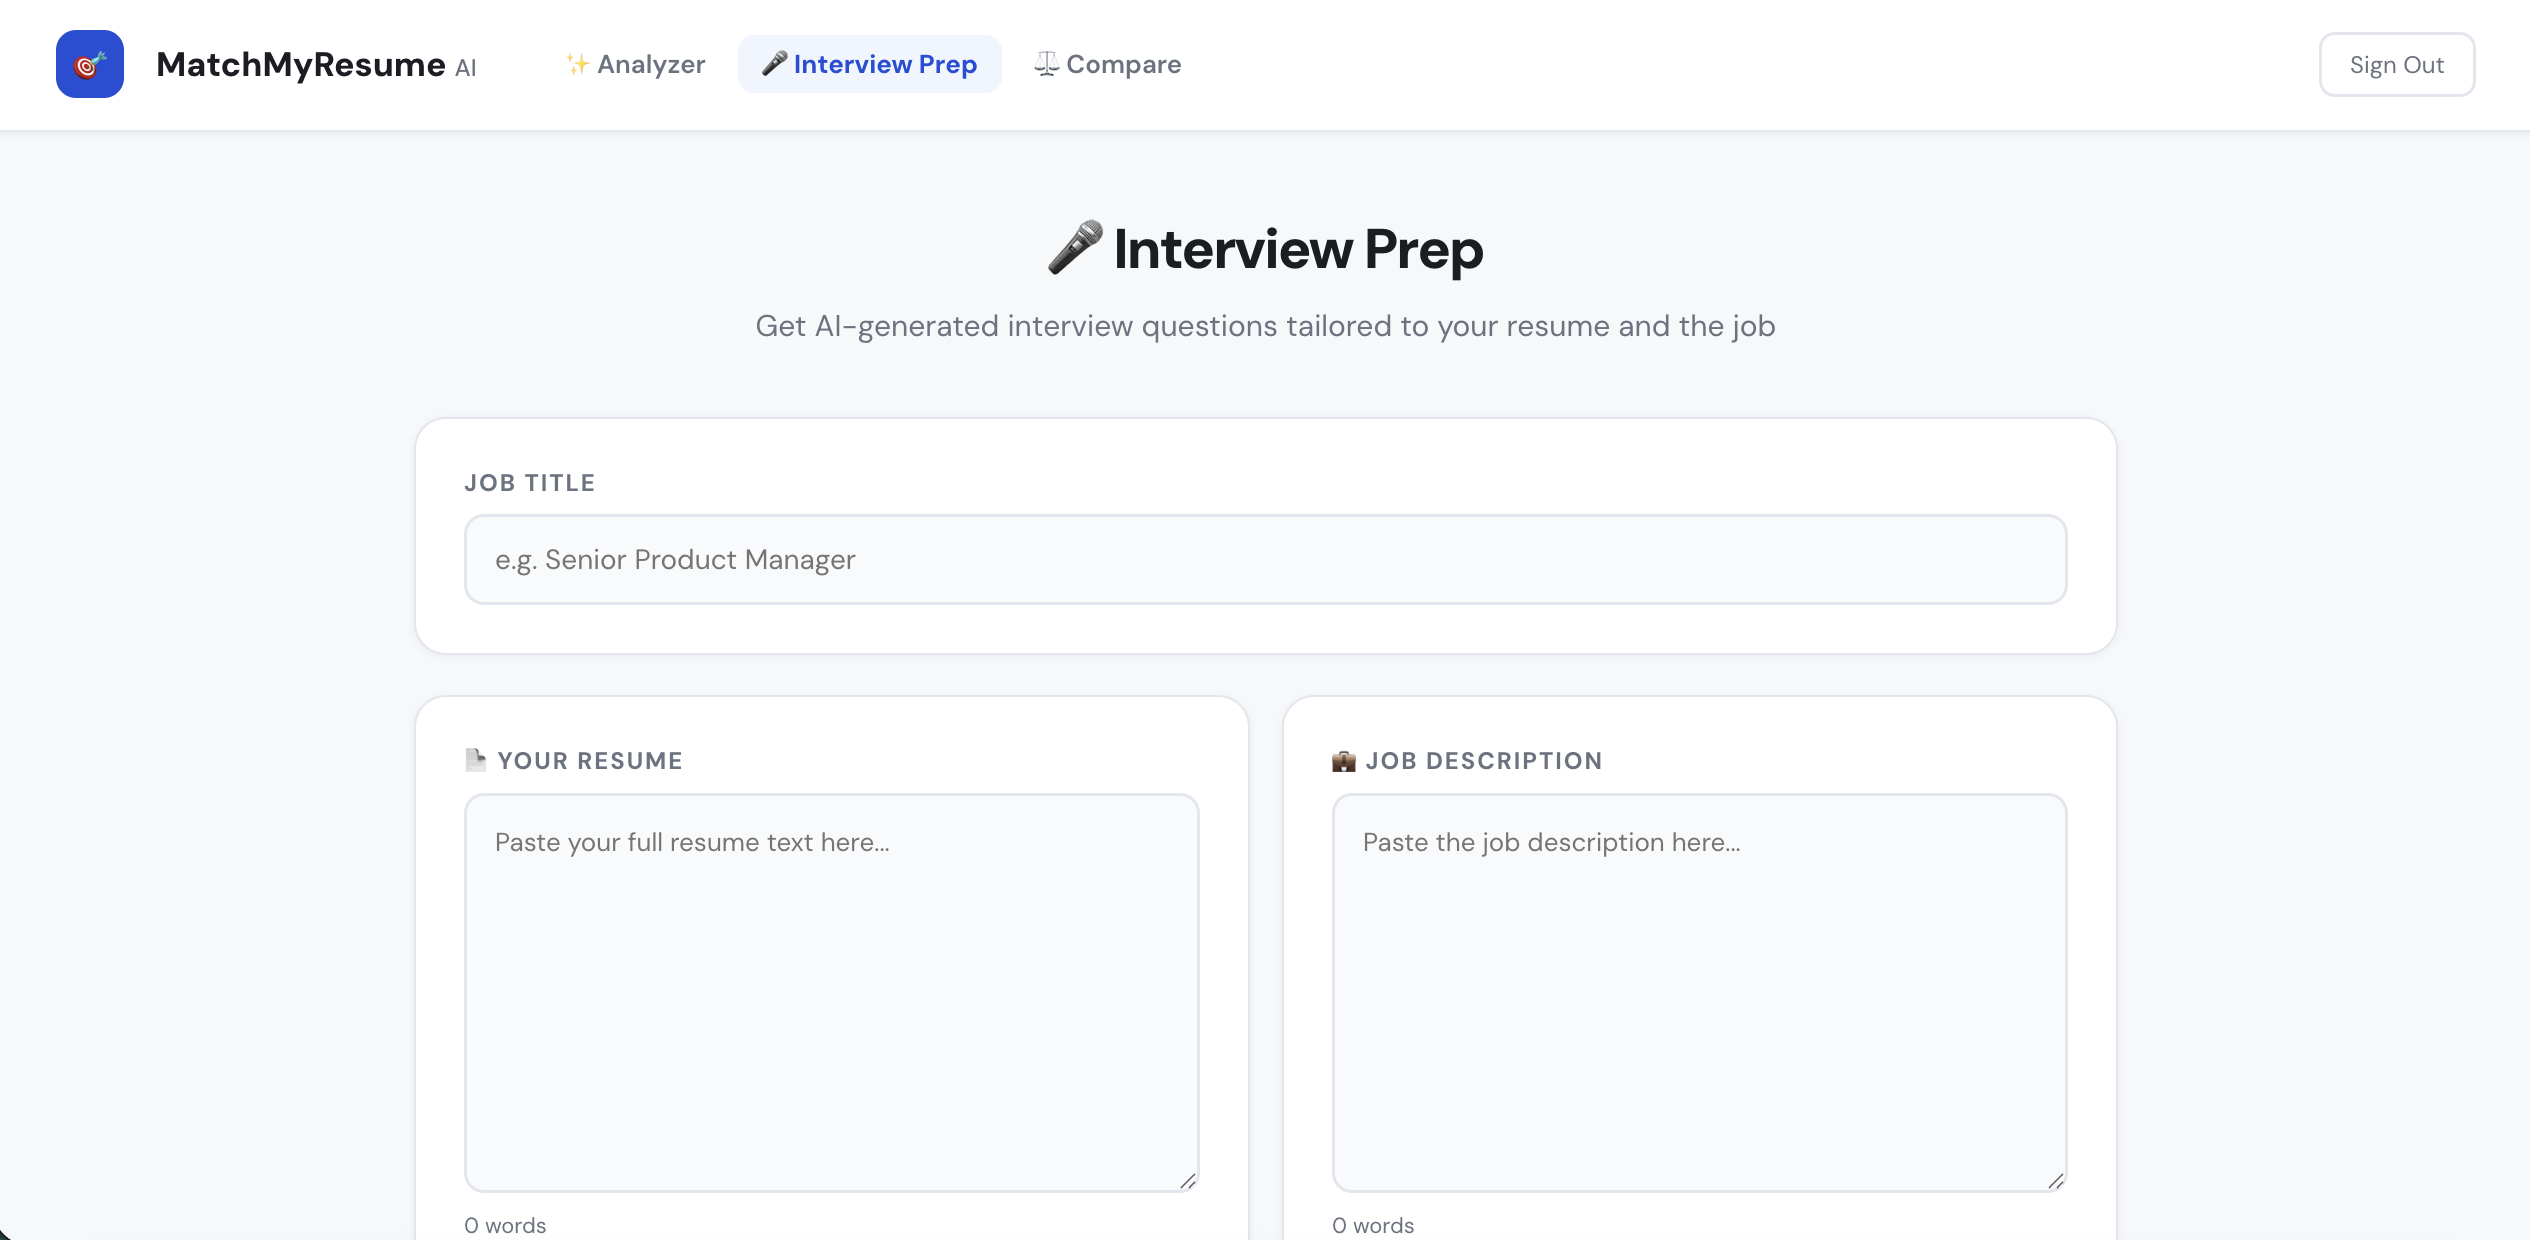Click the job description text area
This screenshot has height=1240, width=2530.
tap(1698, 990)
